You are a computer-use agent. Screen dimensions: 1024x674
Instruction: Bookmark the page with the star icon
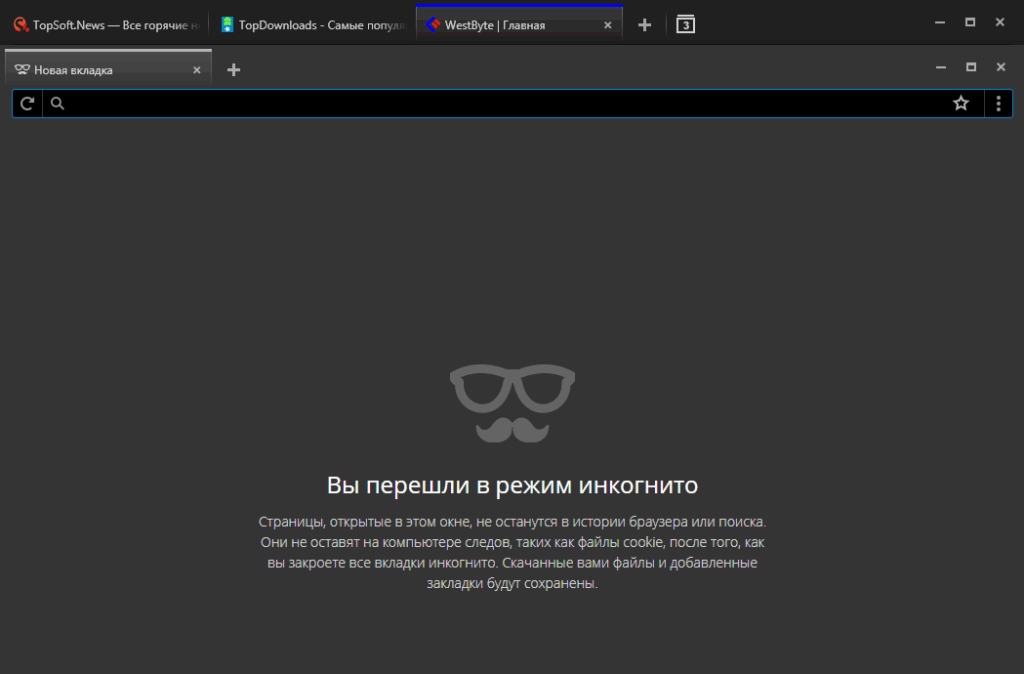tap(961, 103)
